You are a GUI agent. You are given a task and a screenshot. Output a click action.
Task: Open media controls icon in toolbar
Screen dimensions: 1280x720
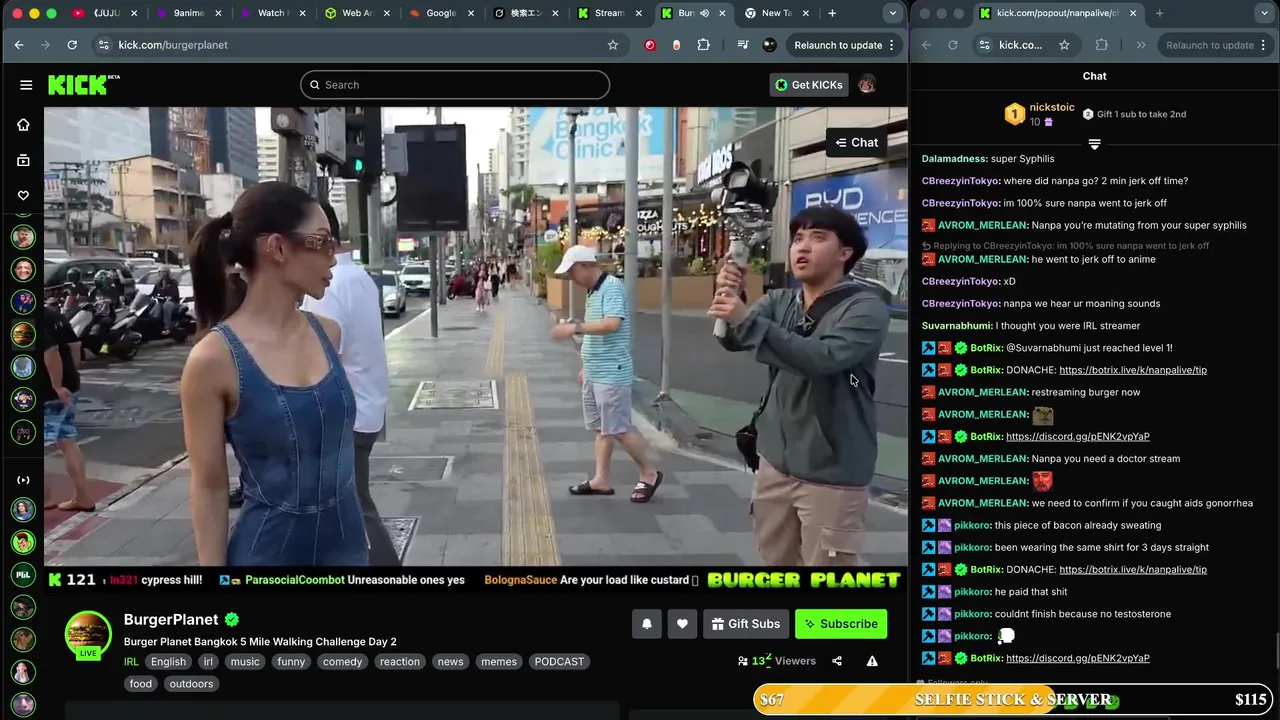pyautogui.click(x=743, y=45)
